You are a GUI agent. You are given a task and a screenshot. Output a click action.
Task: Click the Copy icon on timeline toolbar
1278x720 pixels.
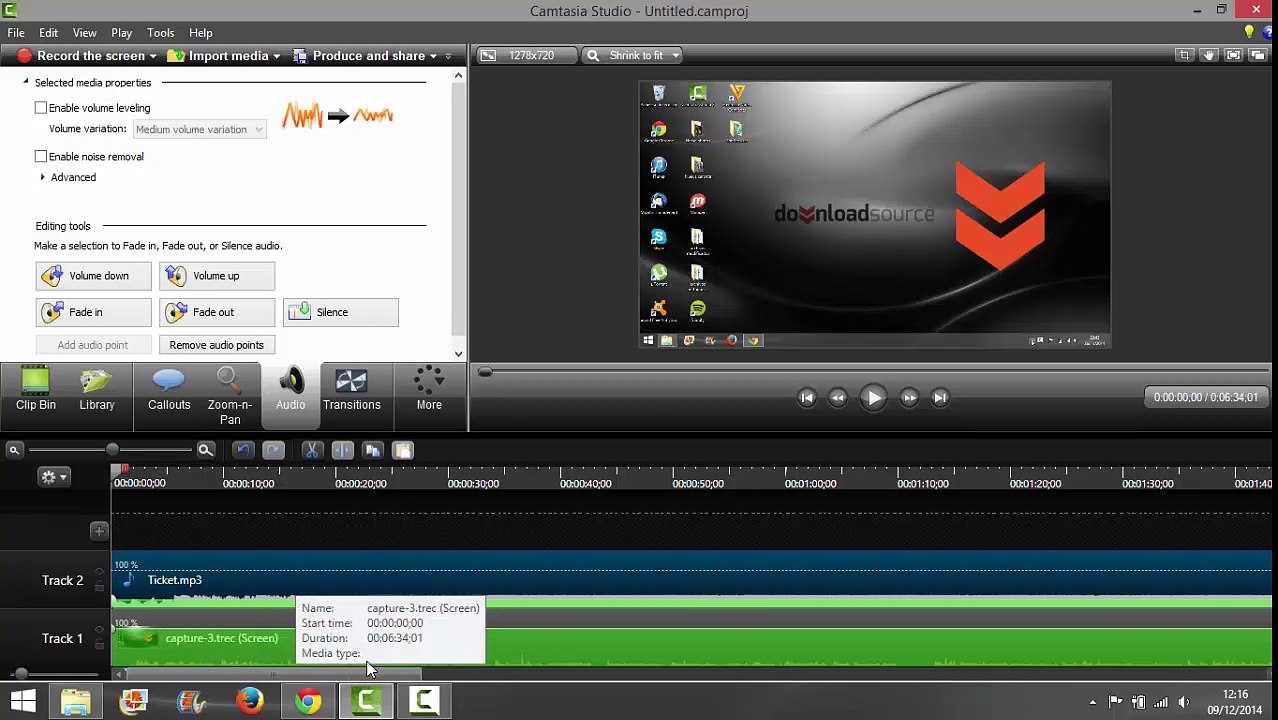372,450
